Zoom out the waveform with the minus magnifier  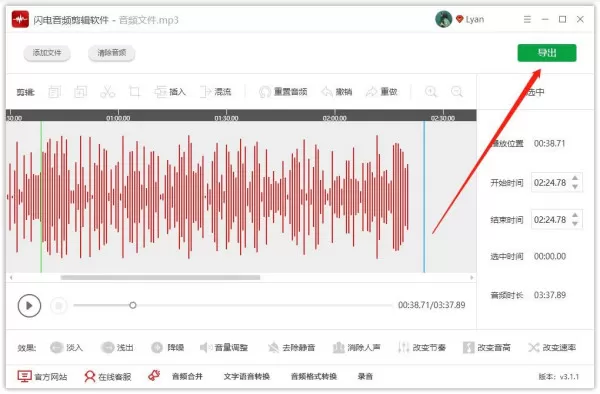(457, 92)
